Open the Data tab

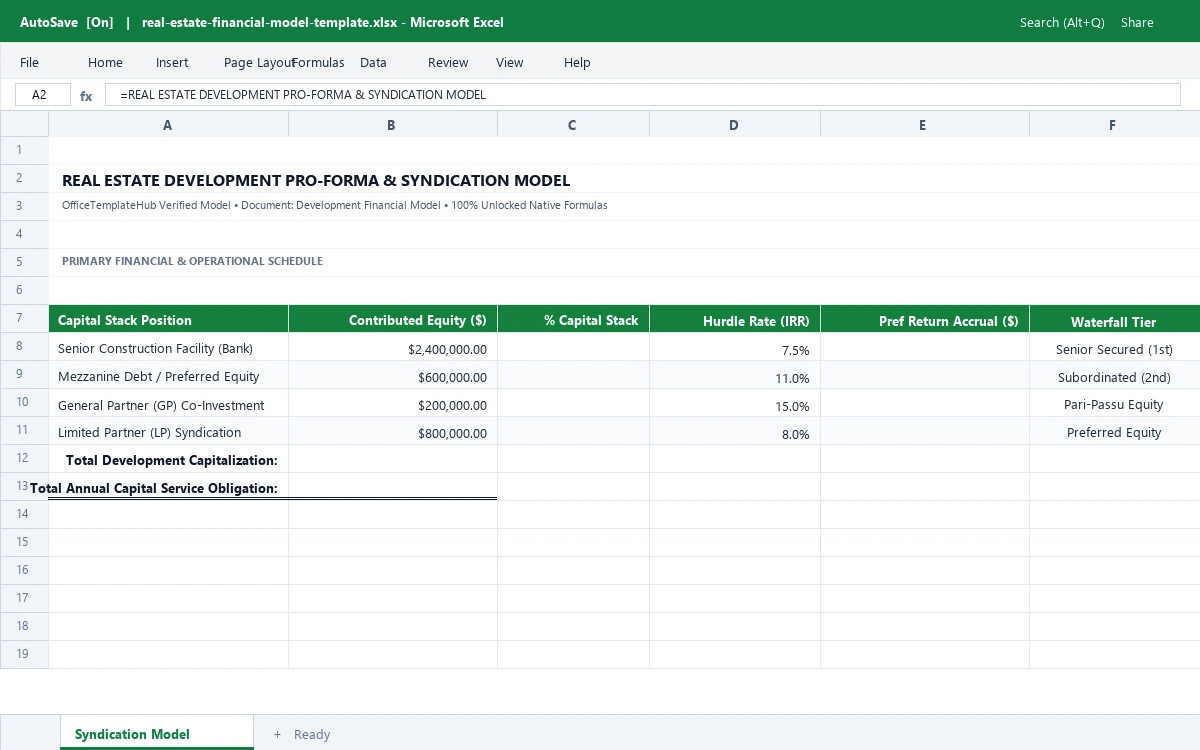[373, 62]
